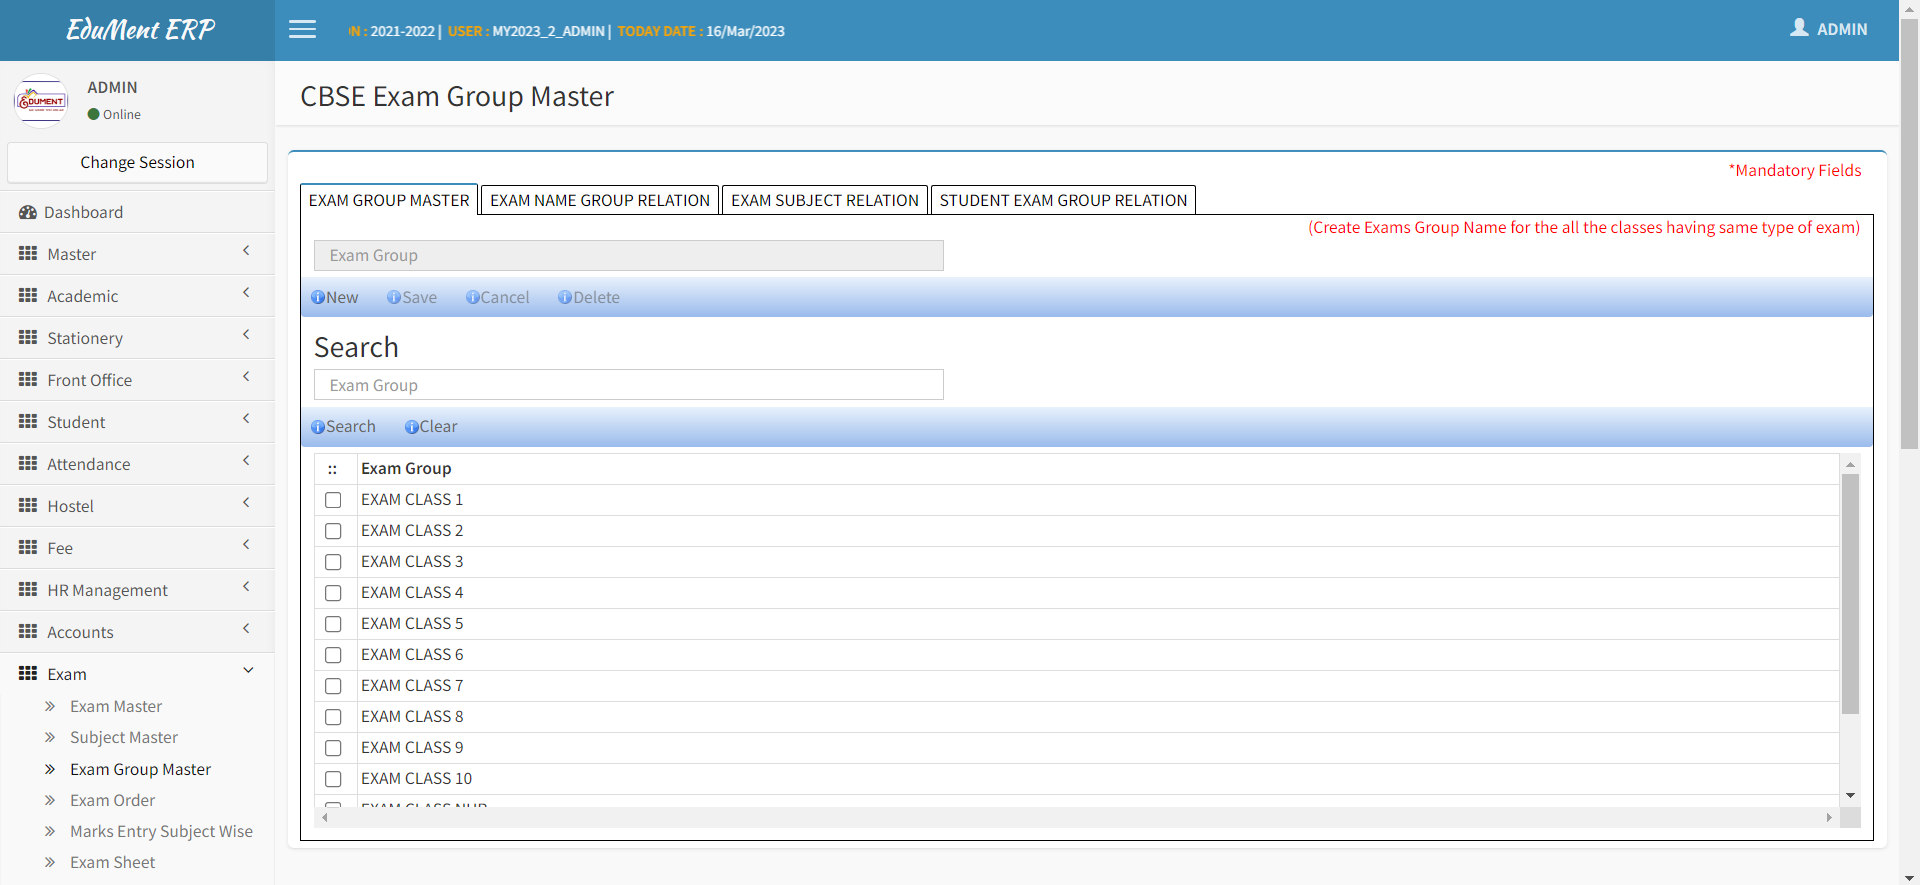The width and height of the screenshot is (1920, 885).
Task: Switch to EXAM SUBJECT RELATION tab
Action: click(x=824, y=200)
